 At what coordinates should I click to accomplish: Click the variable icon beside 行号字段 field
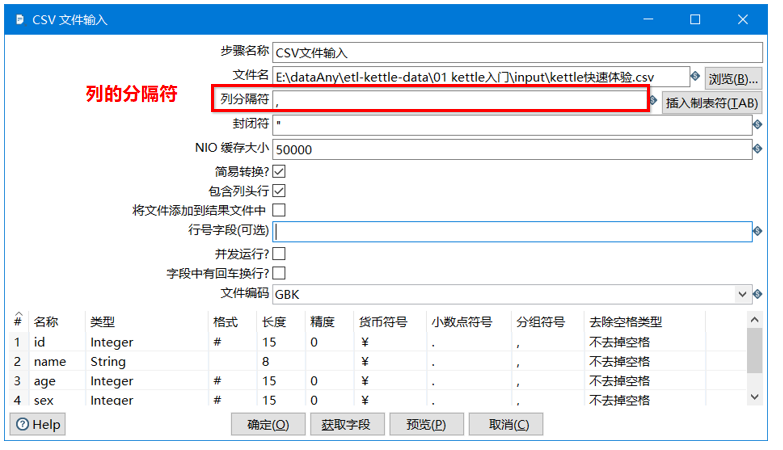(758, 231)
